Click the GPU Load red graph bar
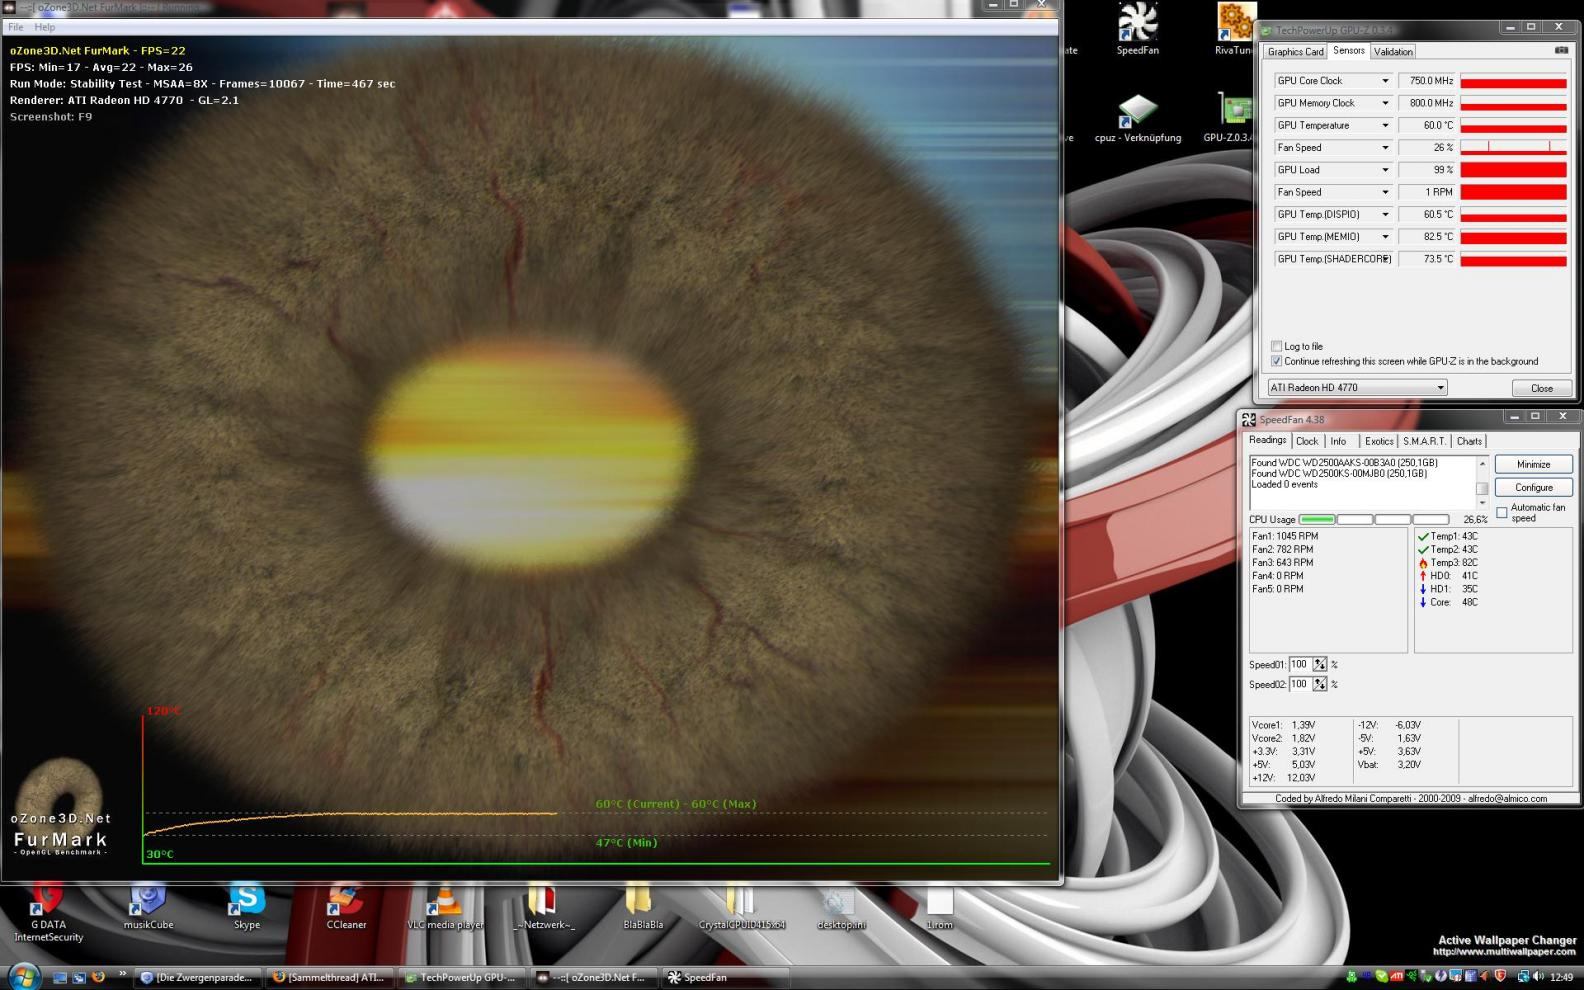Viewport: 1584px width, 990px height. click(x=1513, y=170)
